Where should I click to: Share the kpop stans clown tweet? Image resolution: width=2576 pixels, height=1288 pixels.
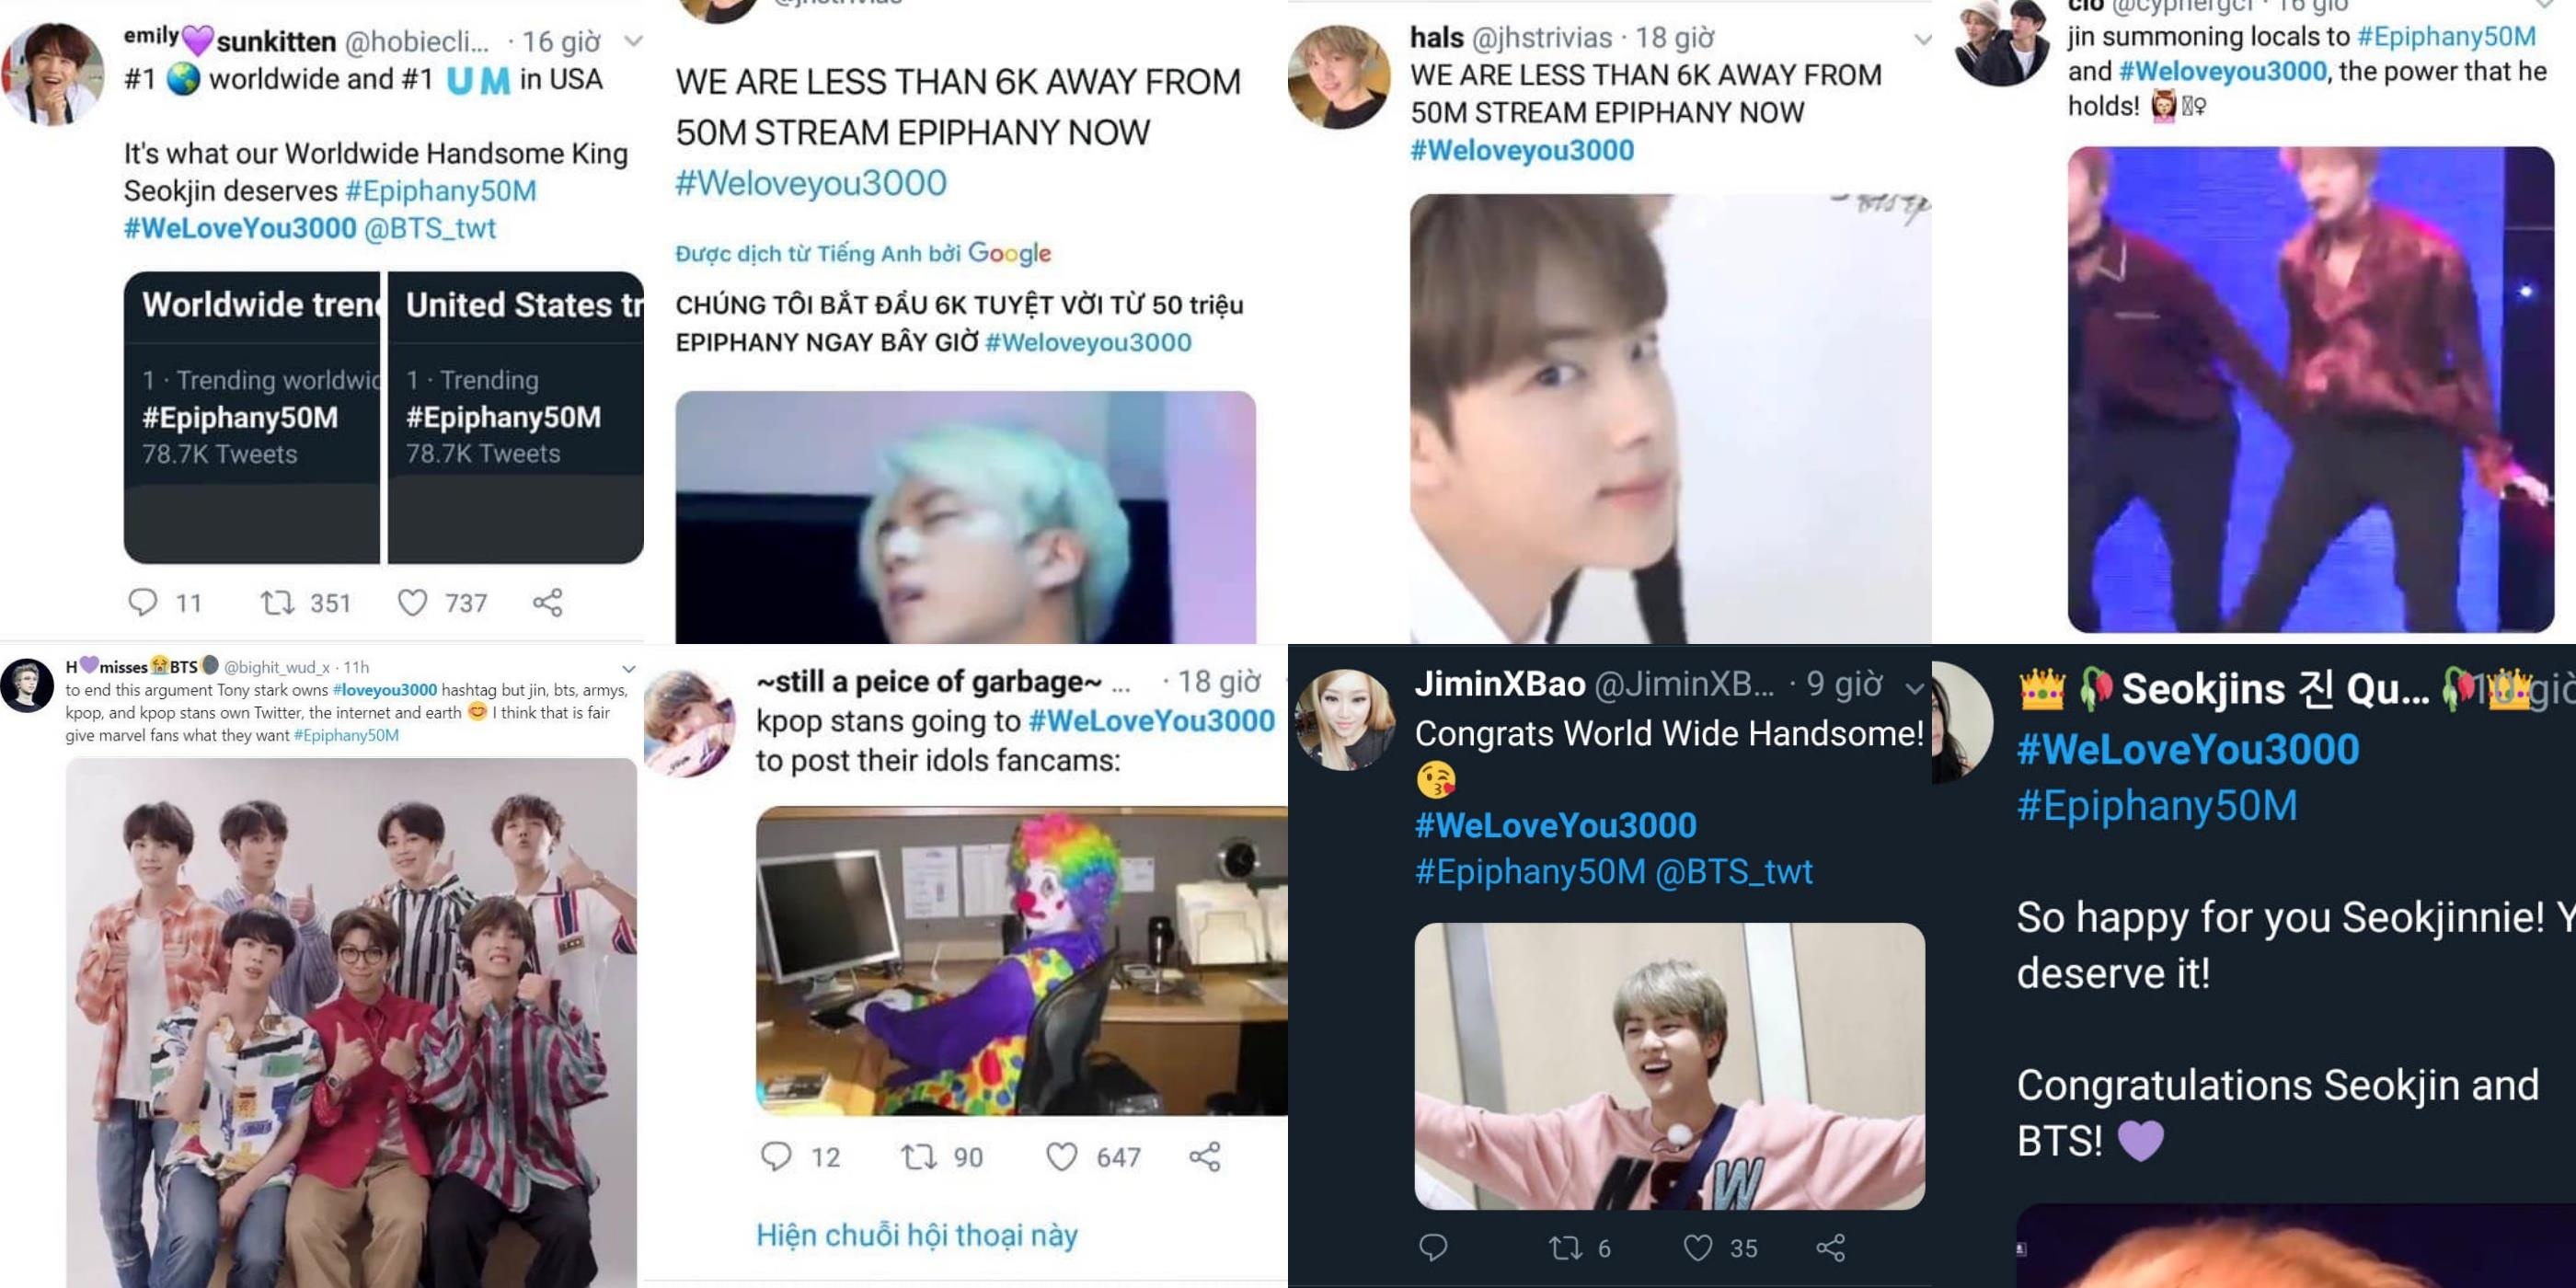pyautogui.click(x=1204, y=1157)
